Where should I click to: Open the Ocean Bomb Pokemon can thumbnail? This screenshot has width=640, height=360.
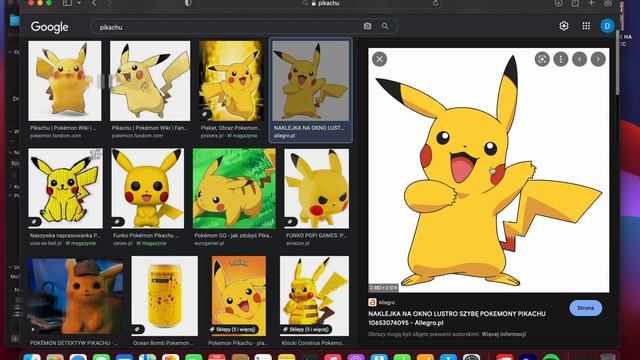pos(165,296)
